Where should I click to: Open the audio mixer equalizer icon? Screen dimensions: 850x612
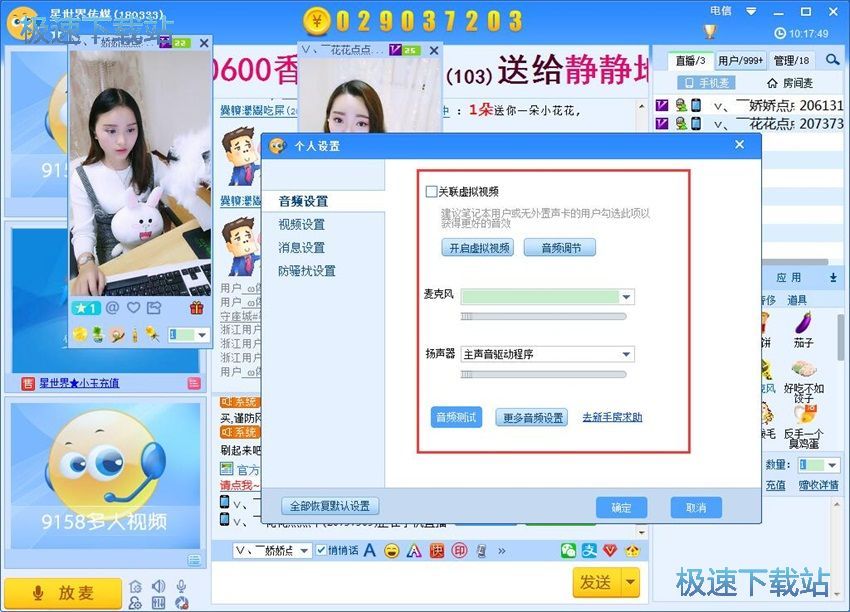click(x=158, y=603)
